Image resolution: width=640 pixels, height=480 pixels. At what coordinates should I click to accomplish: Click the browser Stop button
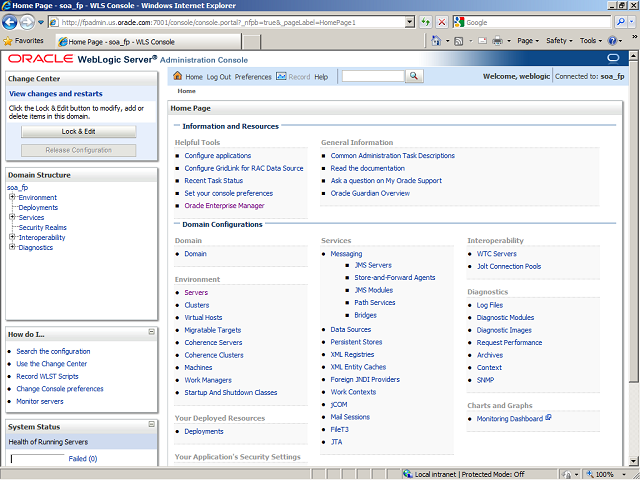click(443, 22)
